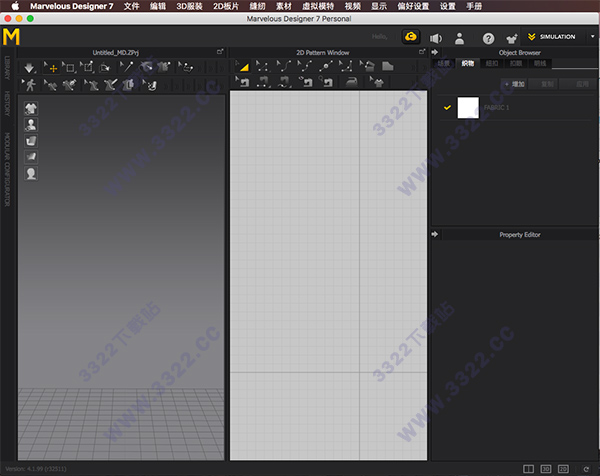
Task: Click the + 增加 add fabric button
Action: [x=515, y=84]
